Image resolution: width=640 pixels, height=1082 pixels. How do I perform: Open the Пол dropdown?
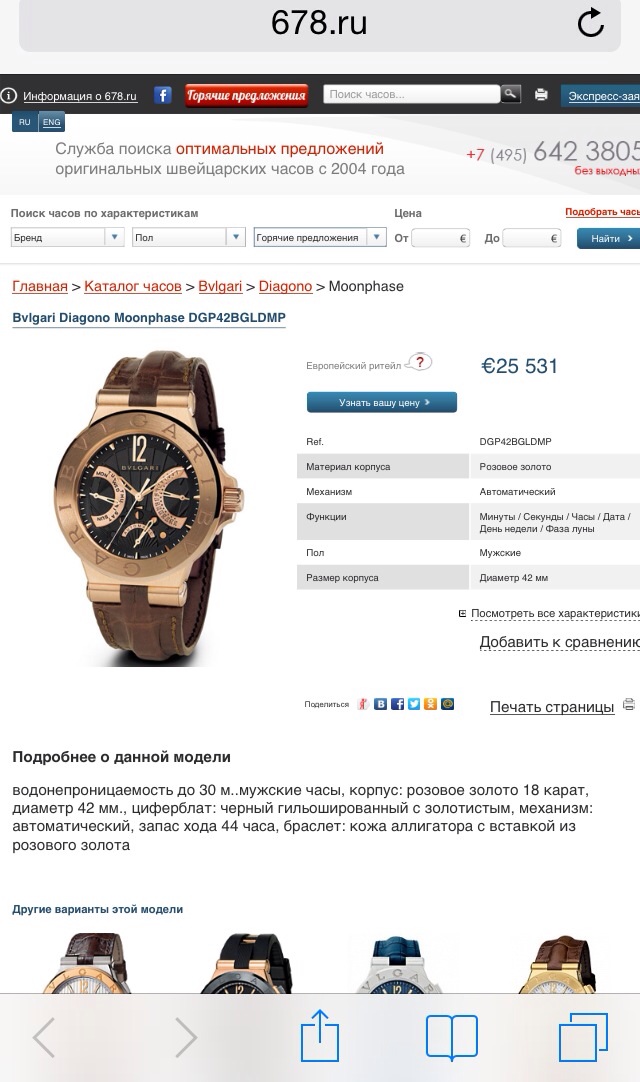coord(188,237)
